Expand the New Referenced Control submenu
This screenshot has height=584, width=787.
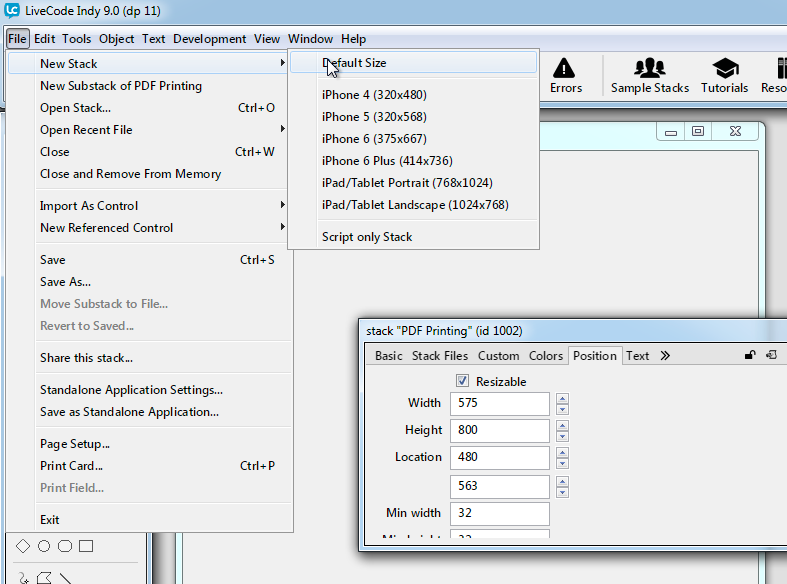283,227
